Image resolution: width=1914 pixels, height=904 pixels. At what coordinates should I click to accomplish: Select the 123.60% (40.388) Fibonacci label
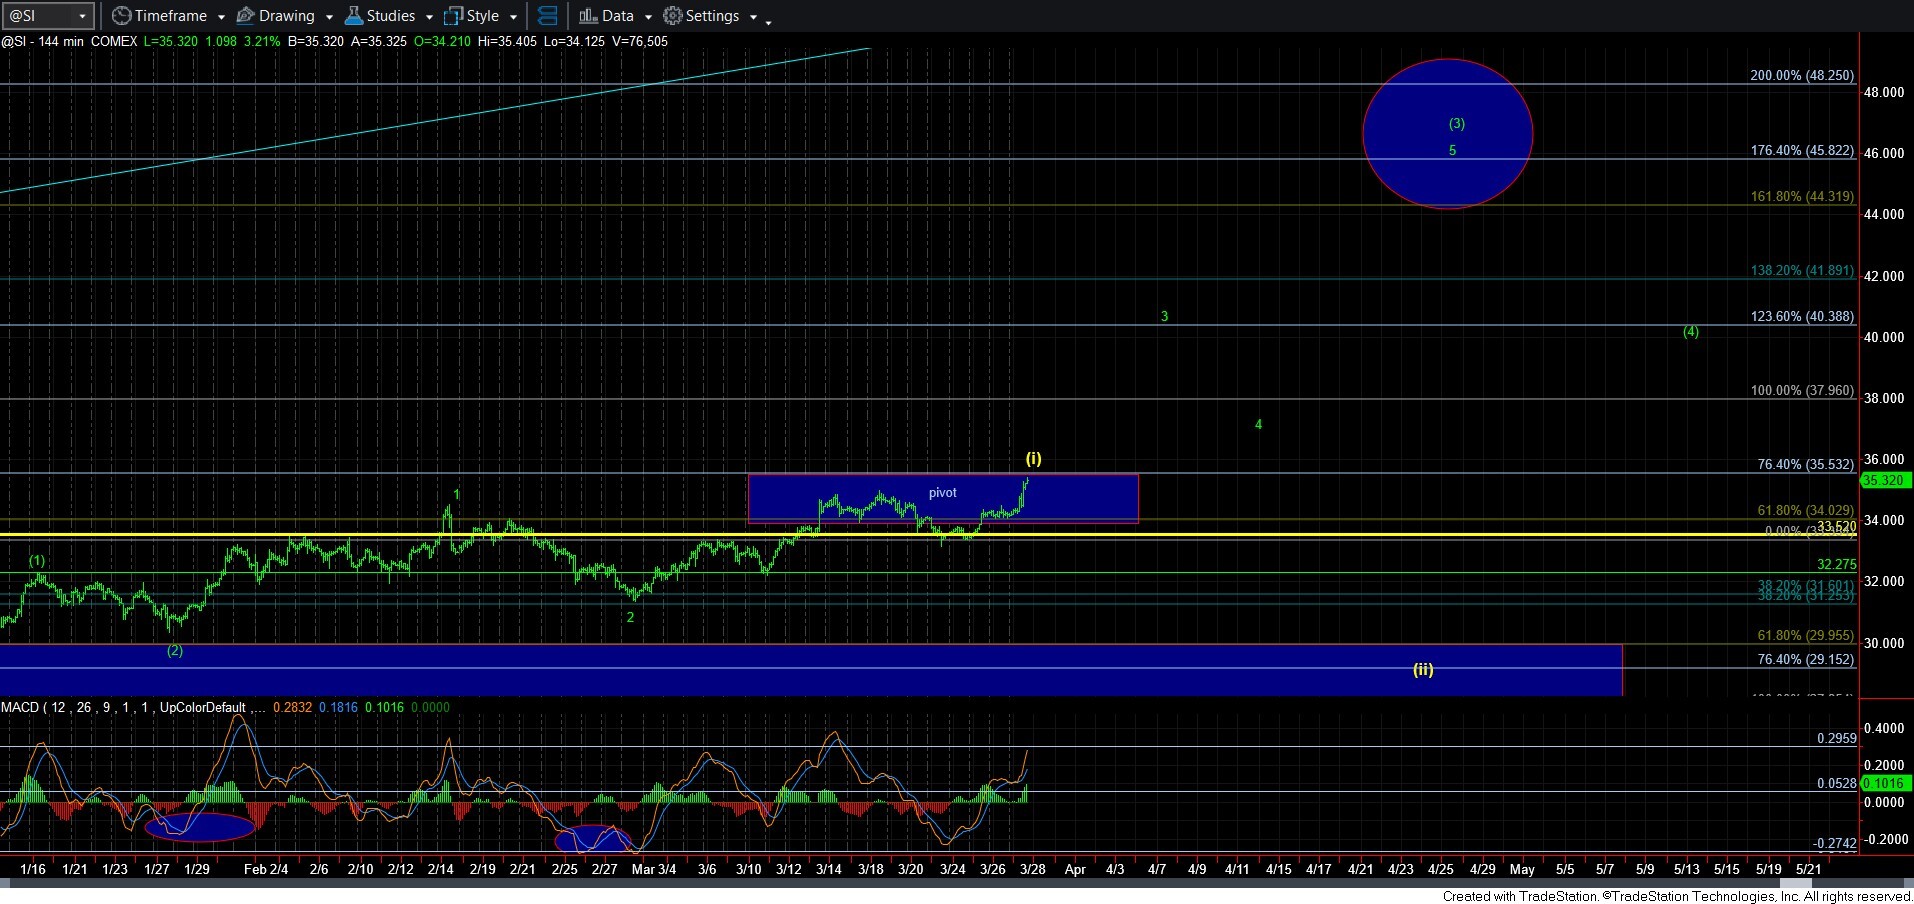[x=1802, y=316]
